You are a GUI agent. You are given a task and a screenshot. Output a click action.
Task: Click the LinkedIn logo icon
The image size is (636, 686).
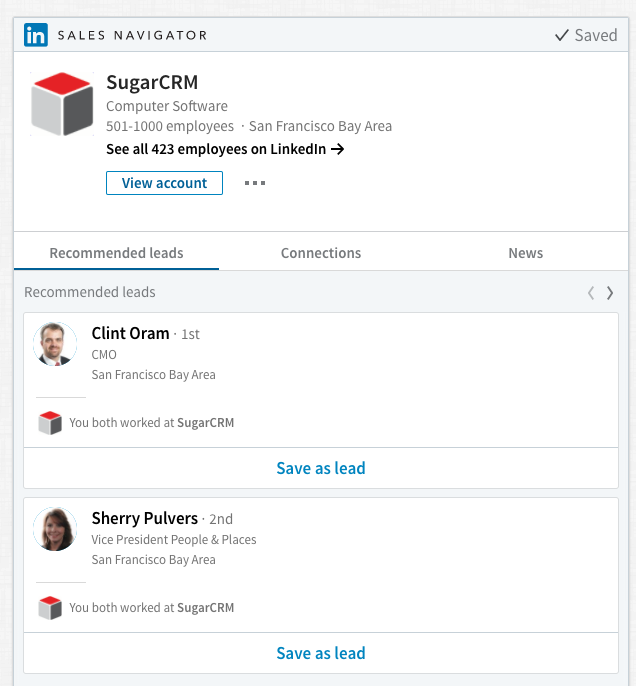[x=36, y=35]
